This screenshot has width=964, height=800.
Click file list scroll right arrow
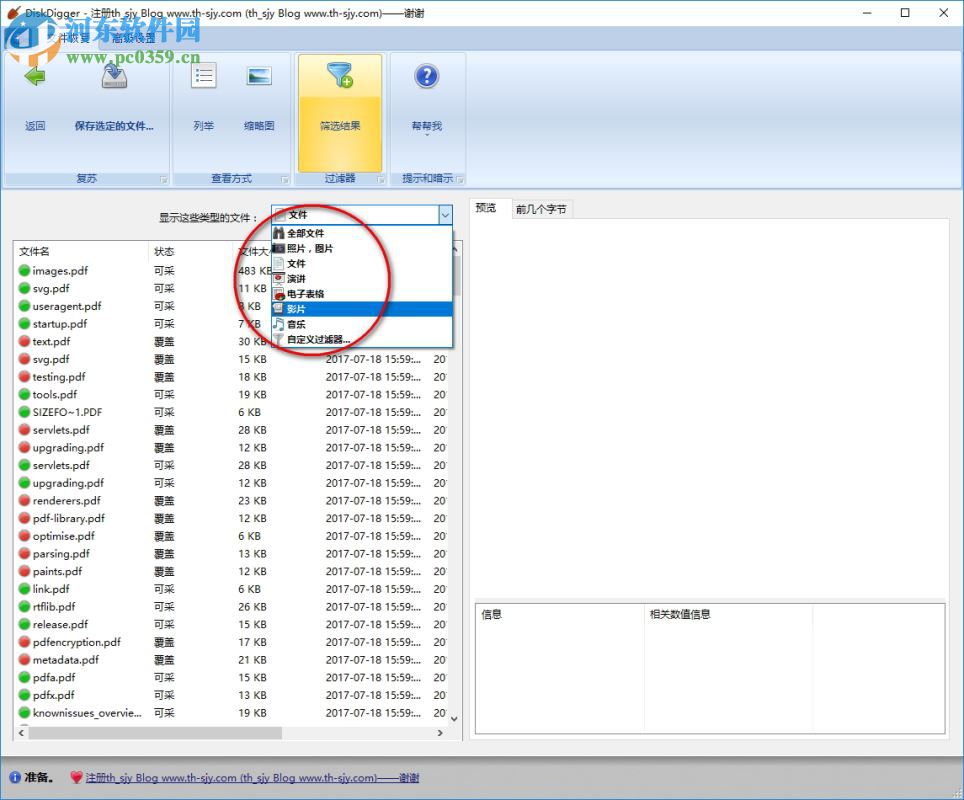[440, 733]
